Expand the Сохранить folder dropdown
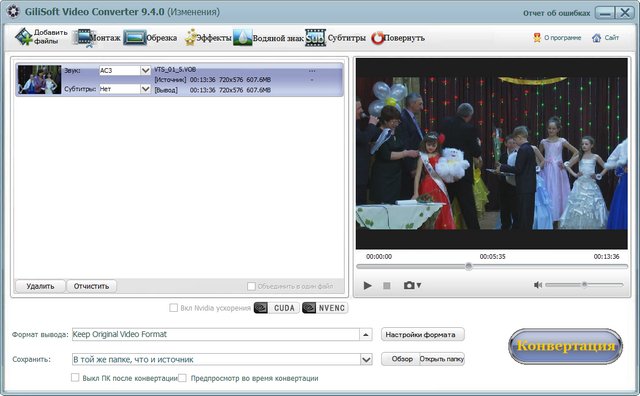This screenshot has width=640, height=396. pos(366,360)
